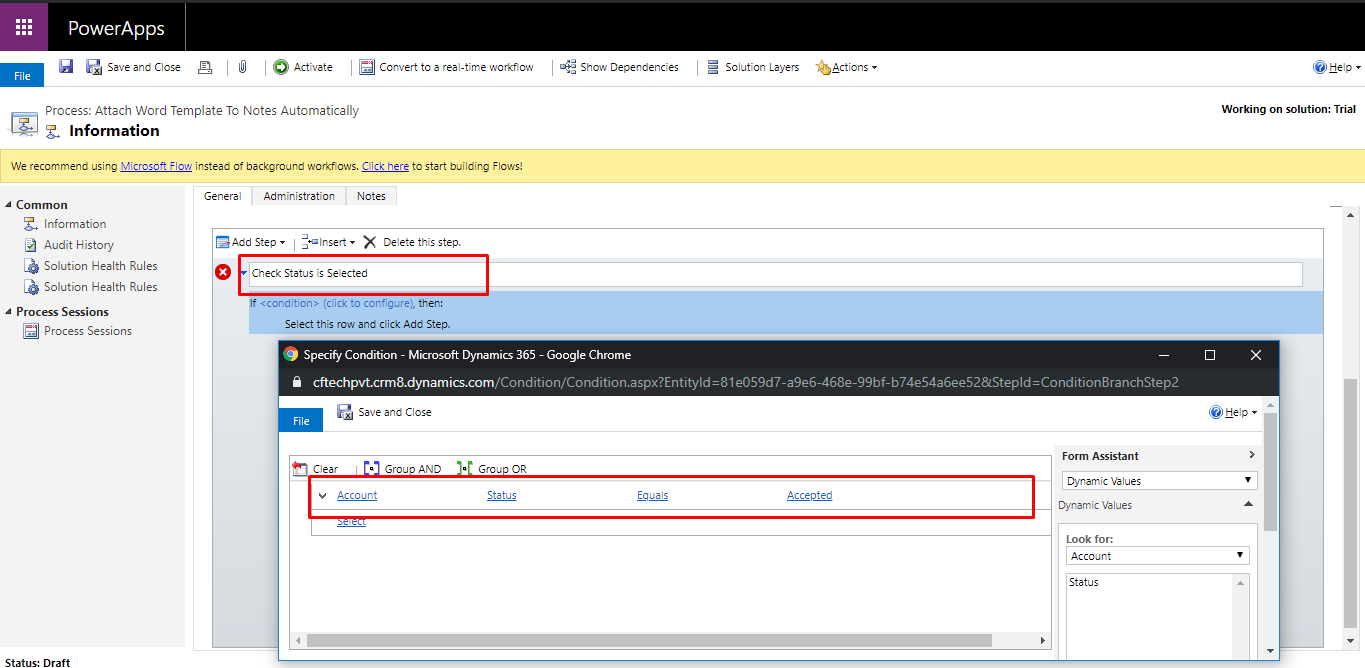The width and height of the screenshot is (1365, 668).
Task: Open the 'Look for' Account dropdown
Action: coord(1157,556)
